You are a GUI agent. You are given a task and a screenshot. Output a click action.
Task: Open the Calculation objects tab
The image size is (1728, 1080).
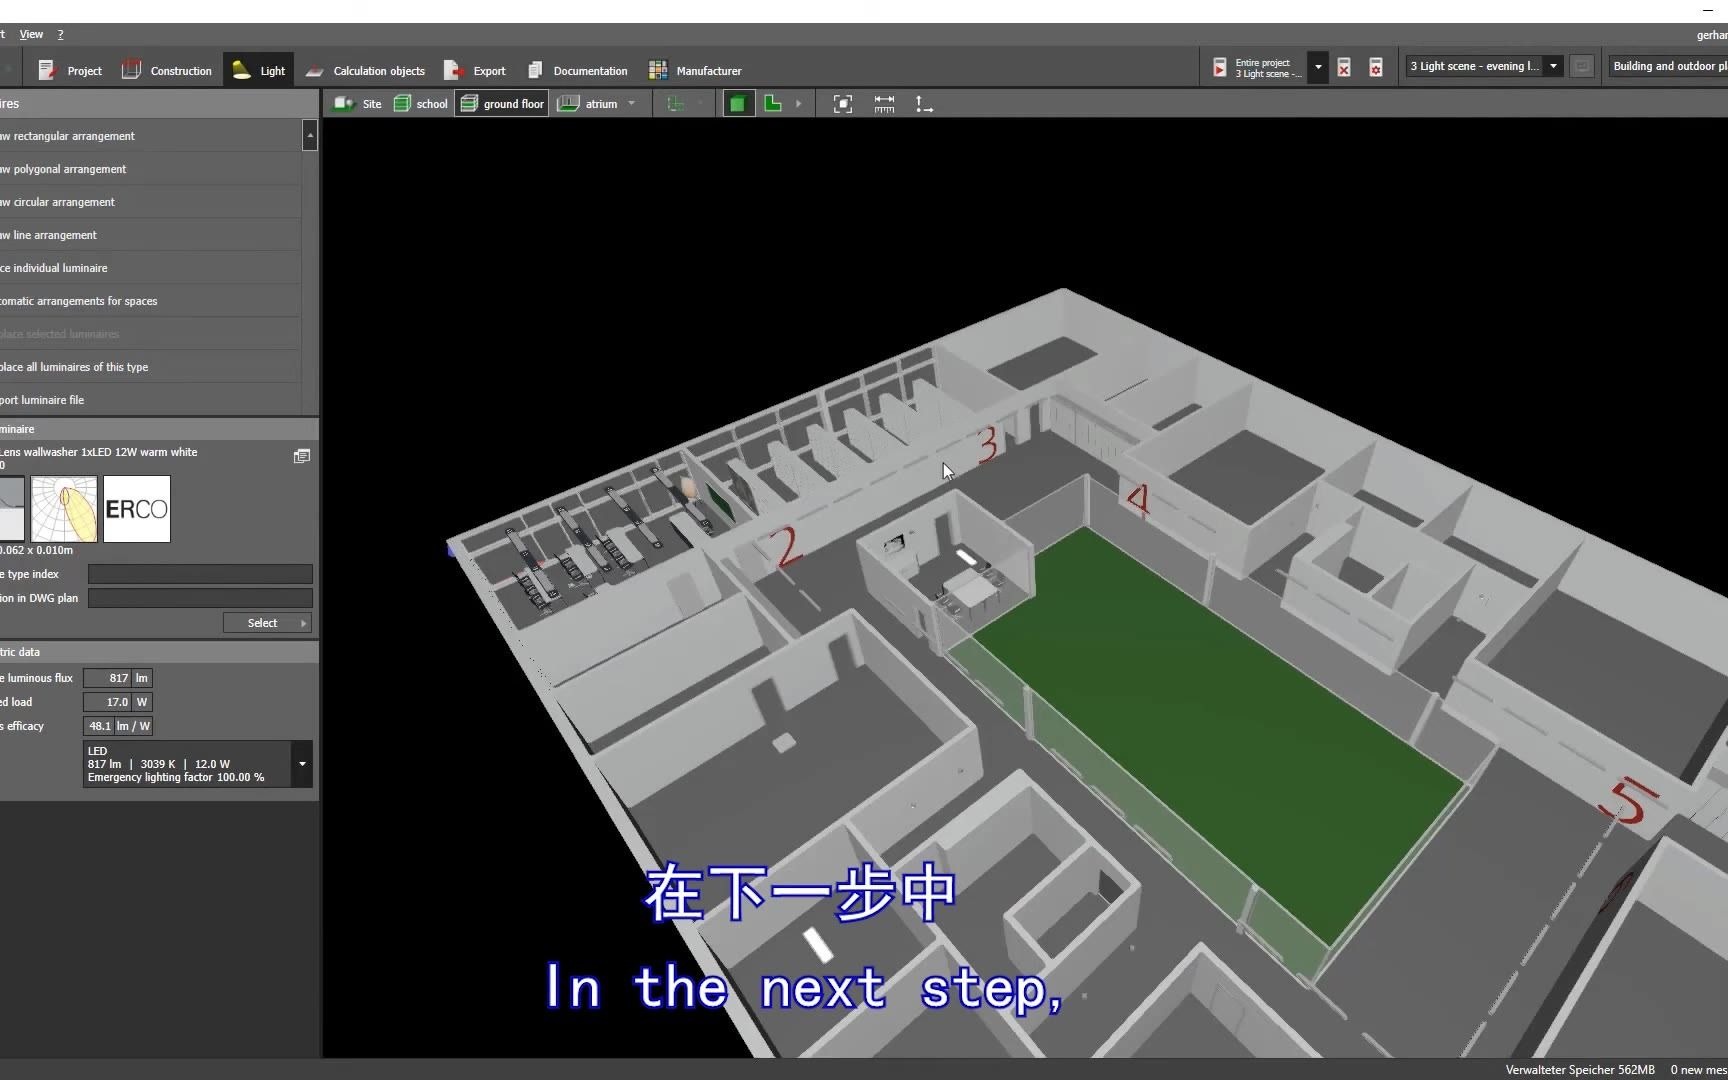tap(366, 70)
